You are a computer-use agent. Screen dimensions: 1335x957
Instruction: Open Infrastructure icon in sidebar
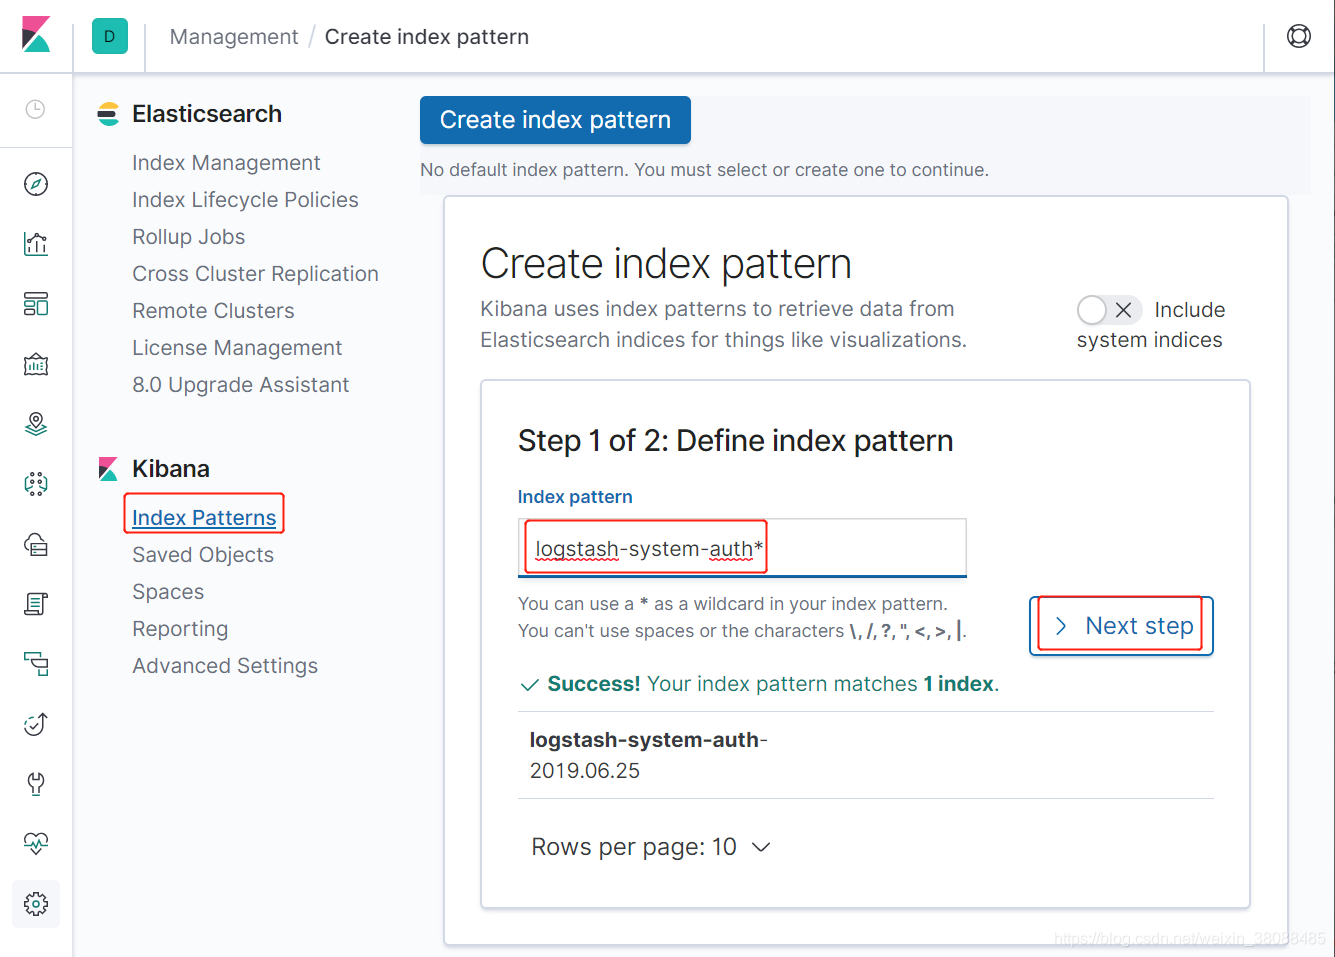[36, 544]
